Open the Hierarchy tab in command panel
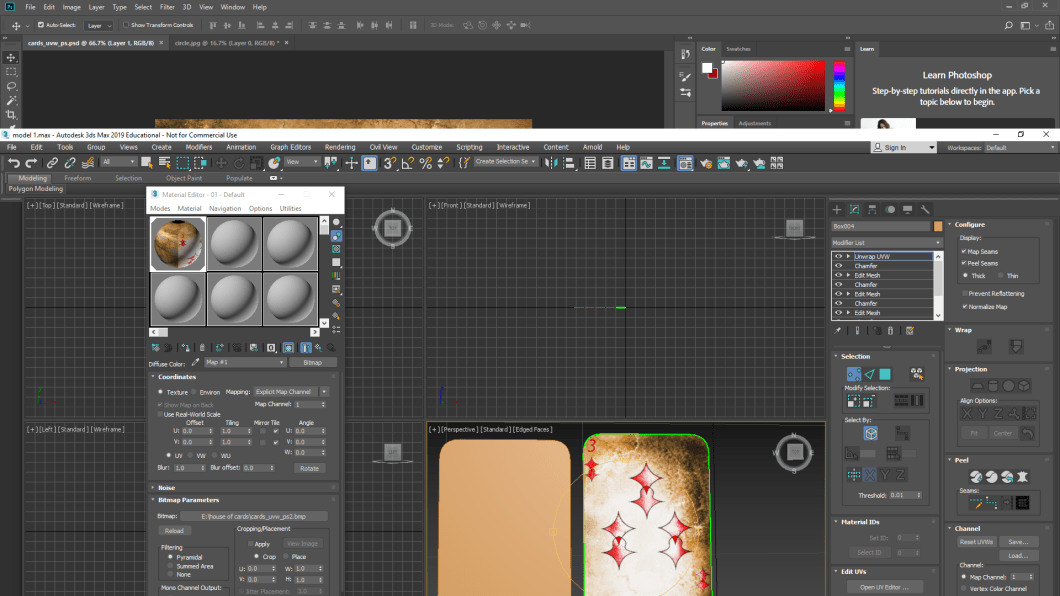The width and height of the screenshot is (1060, 596). pyautogui.click(x=872, y=209)
